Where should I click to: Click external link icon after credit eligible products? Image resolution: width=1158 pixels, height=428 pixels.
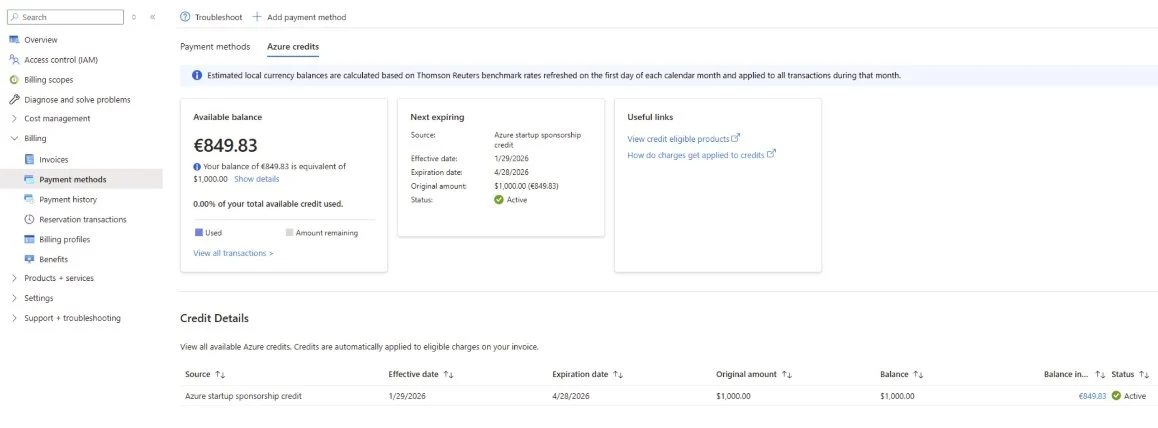736,138
